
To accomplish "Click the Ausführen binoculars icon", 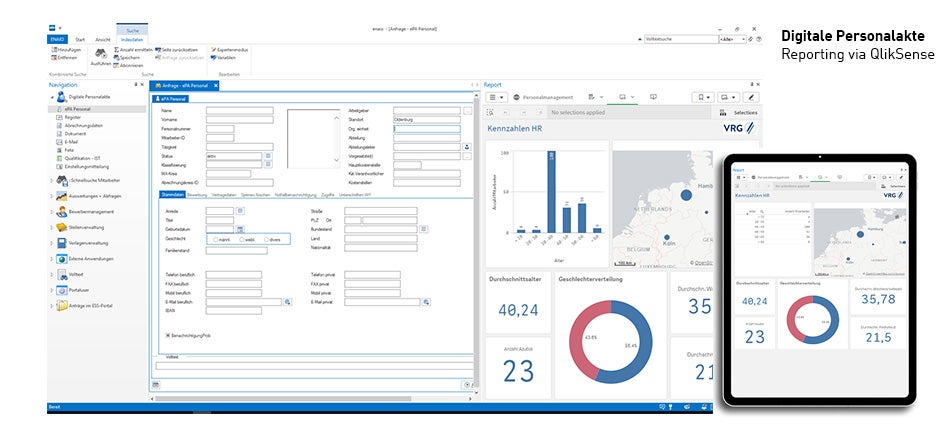I will 100,51.
